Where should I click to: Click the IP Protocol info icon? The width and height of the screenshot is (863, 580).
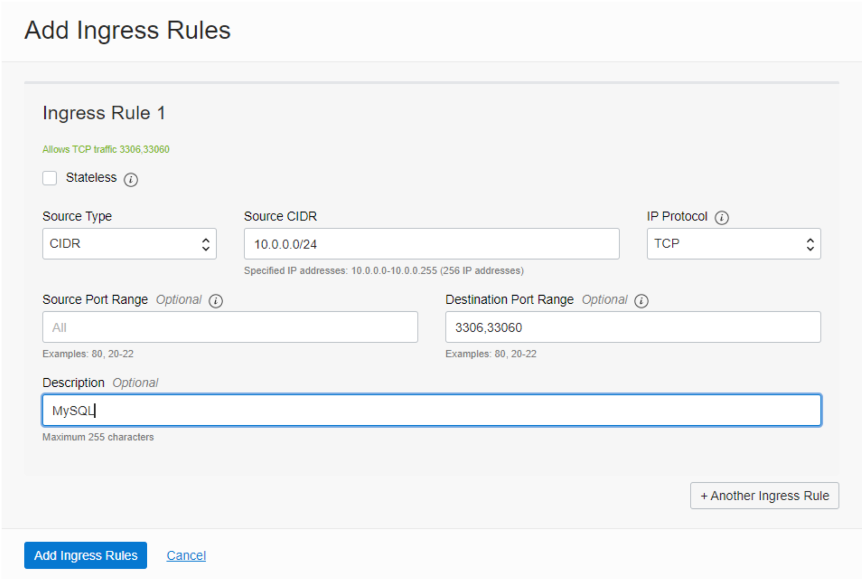(x=721, y=217)
